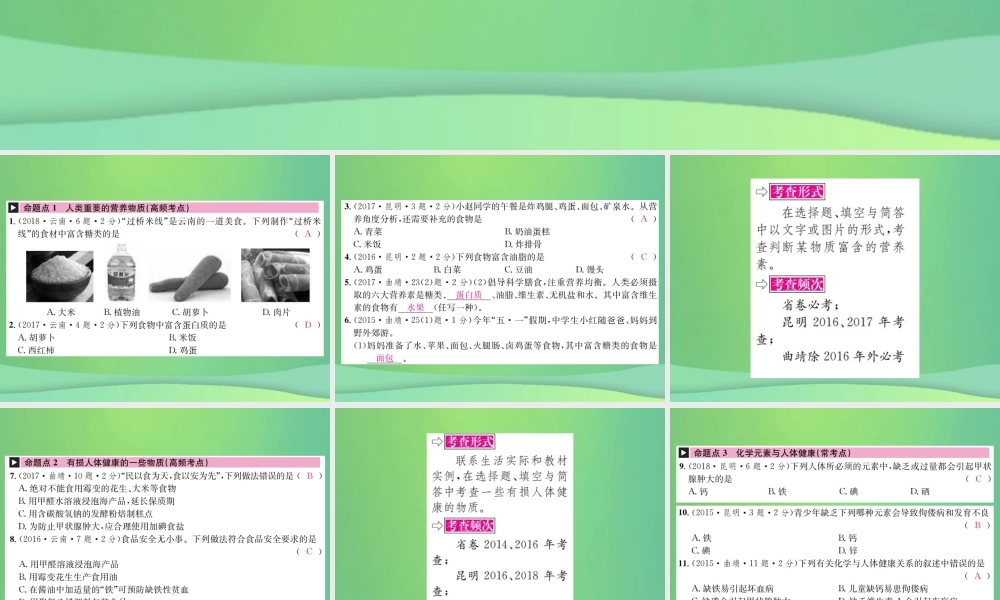
Task: Click option D. 炸排骨 in question 3
Action: point(523,244)
